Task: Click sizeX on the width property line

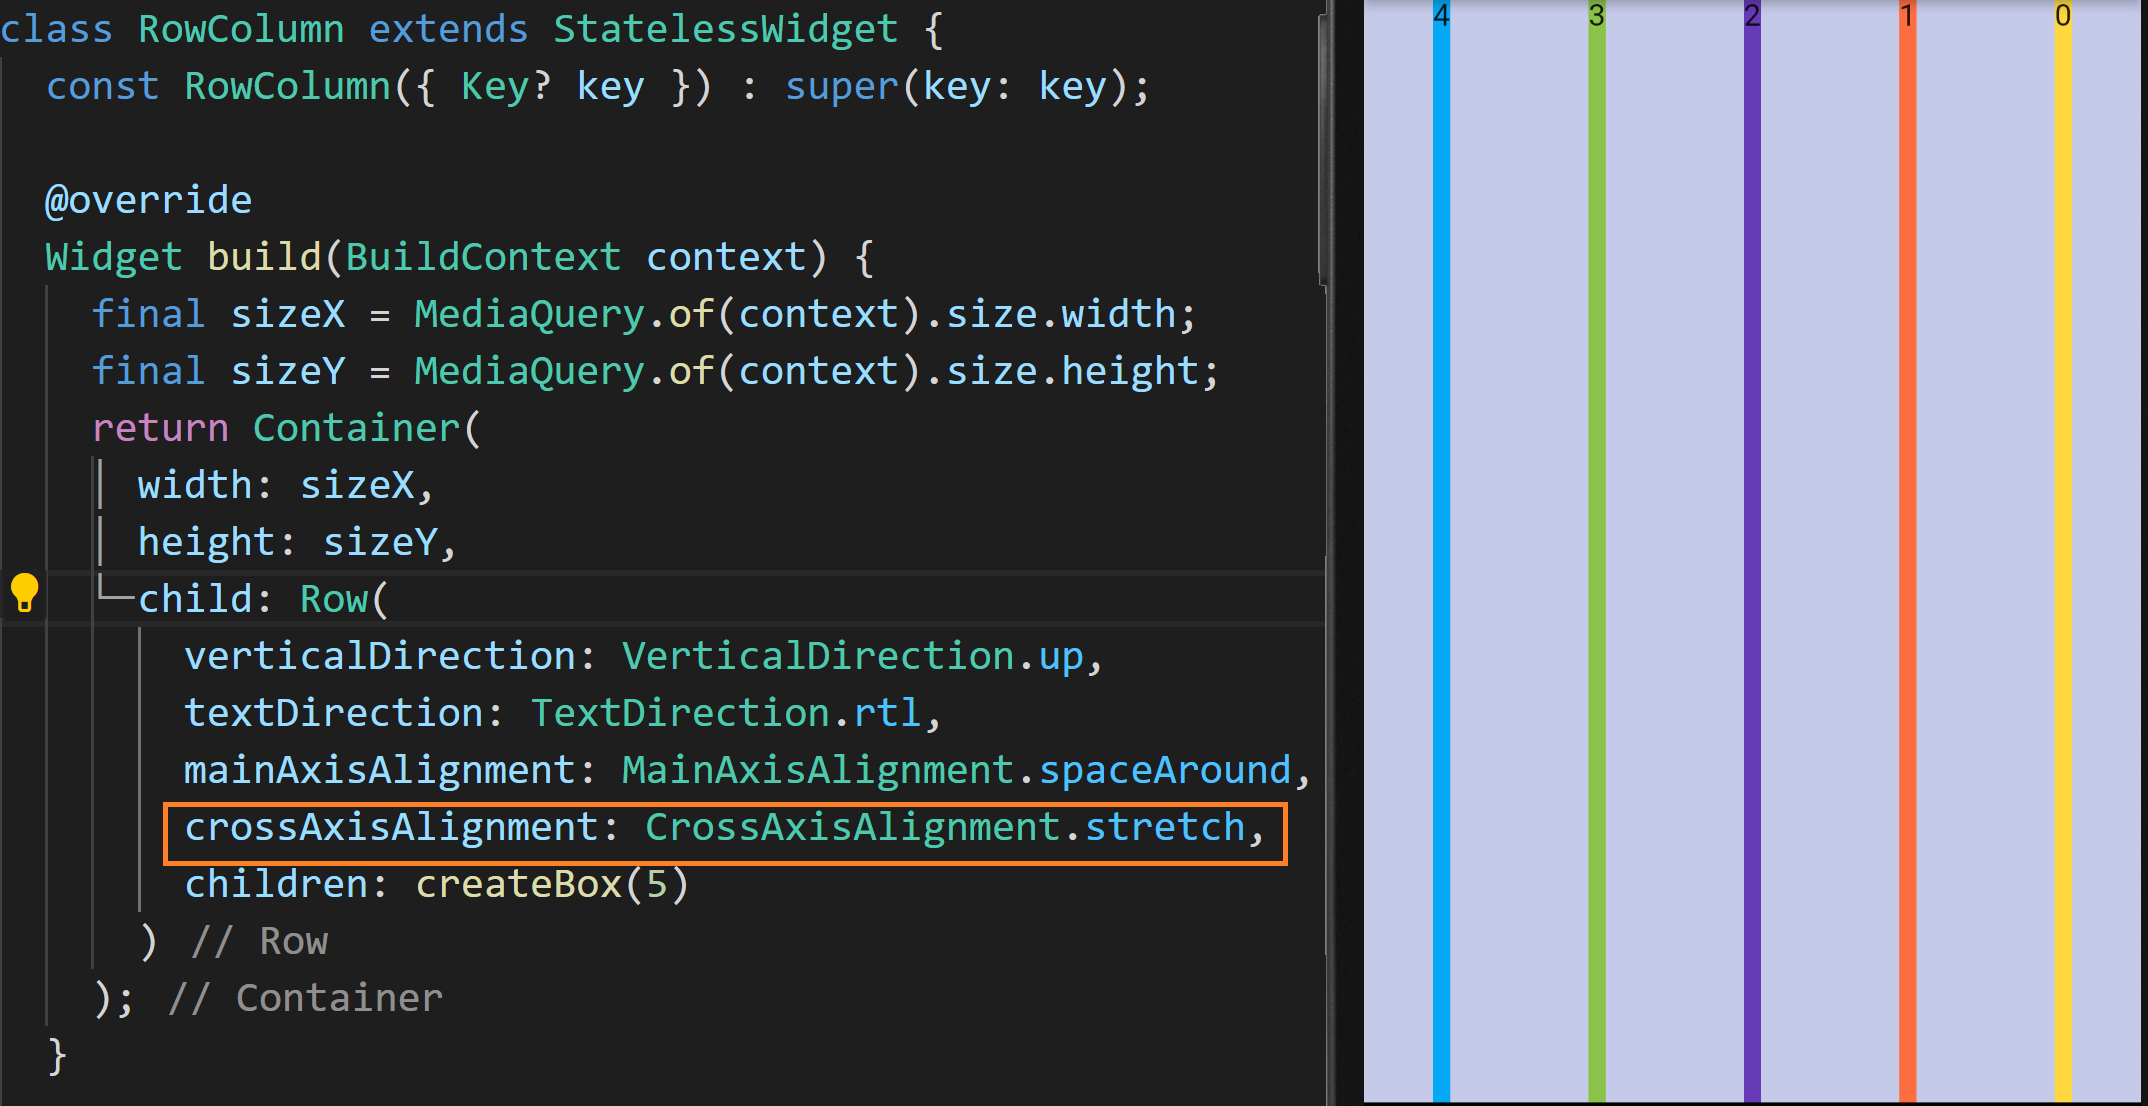Action: [x=356, y=486]
